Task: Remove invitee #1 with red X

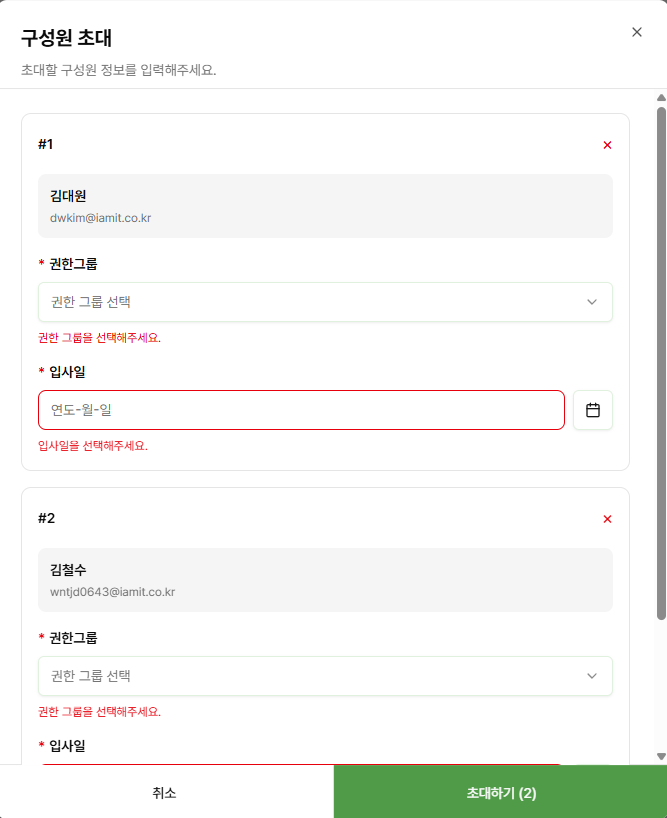Action: 607,145
